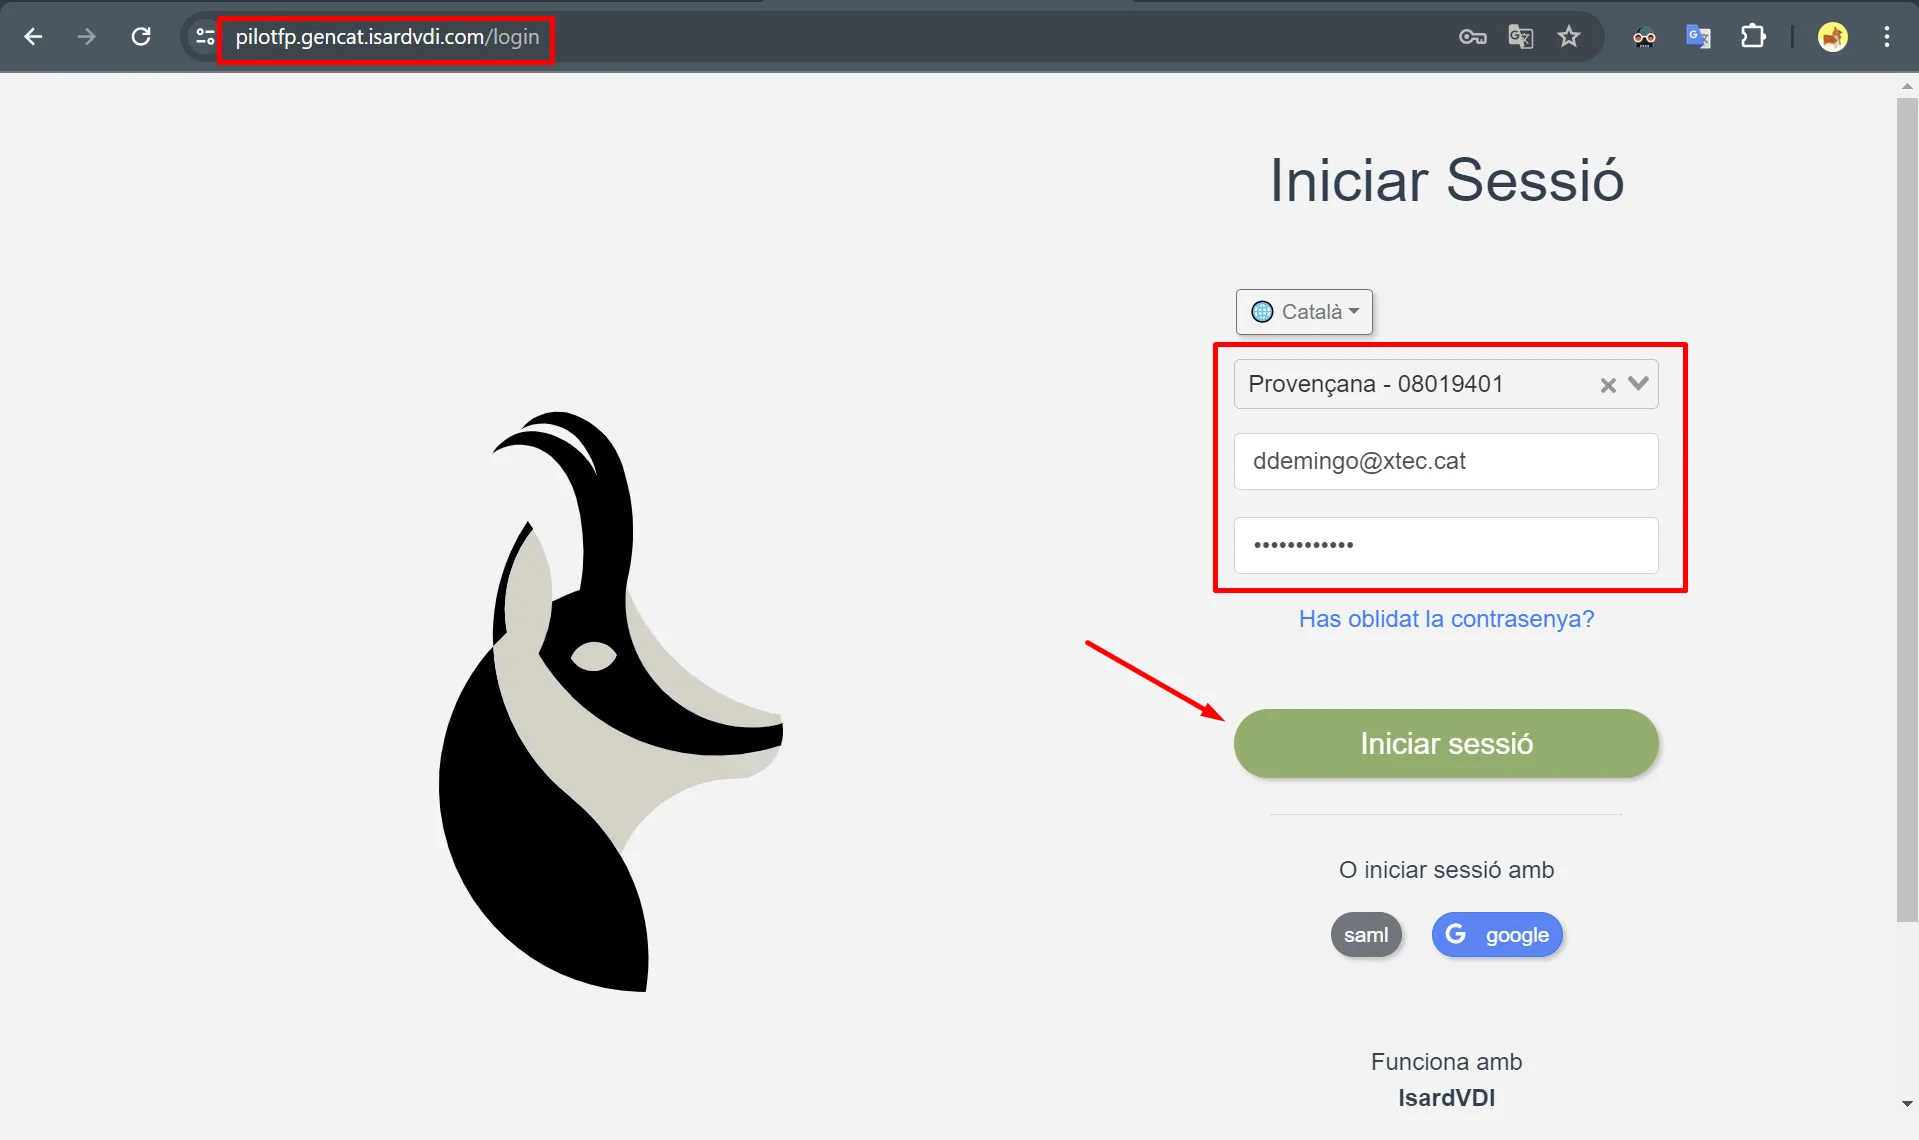Open the Català language dropdown
Viewport: 1919px width, 1140px height.
(1304, 312)
